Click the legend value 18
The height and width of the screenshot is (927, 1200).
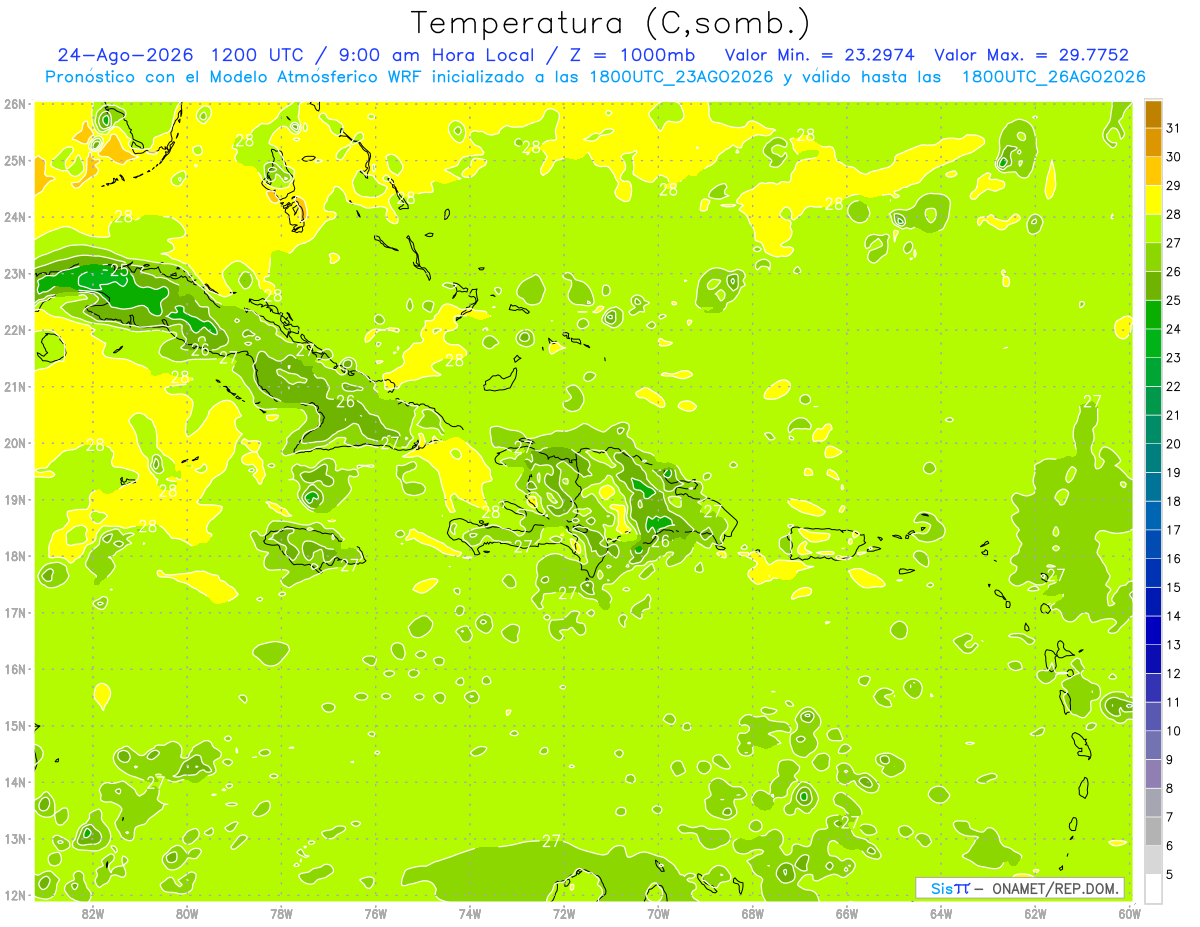[x=1174, y=501]
